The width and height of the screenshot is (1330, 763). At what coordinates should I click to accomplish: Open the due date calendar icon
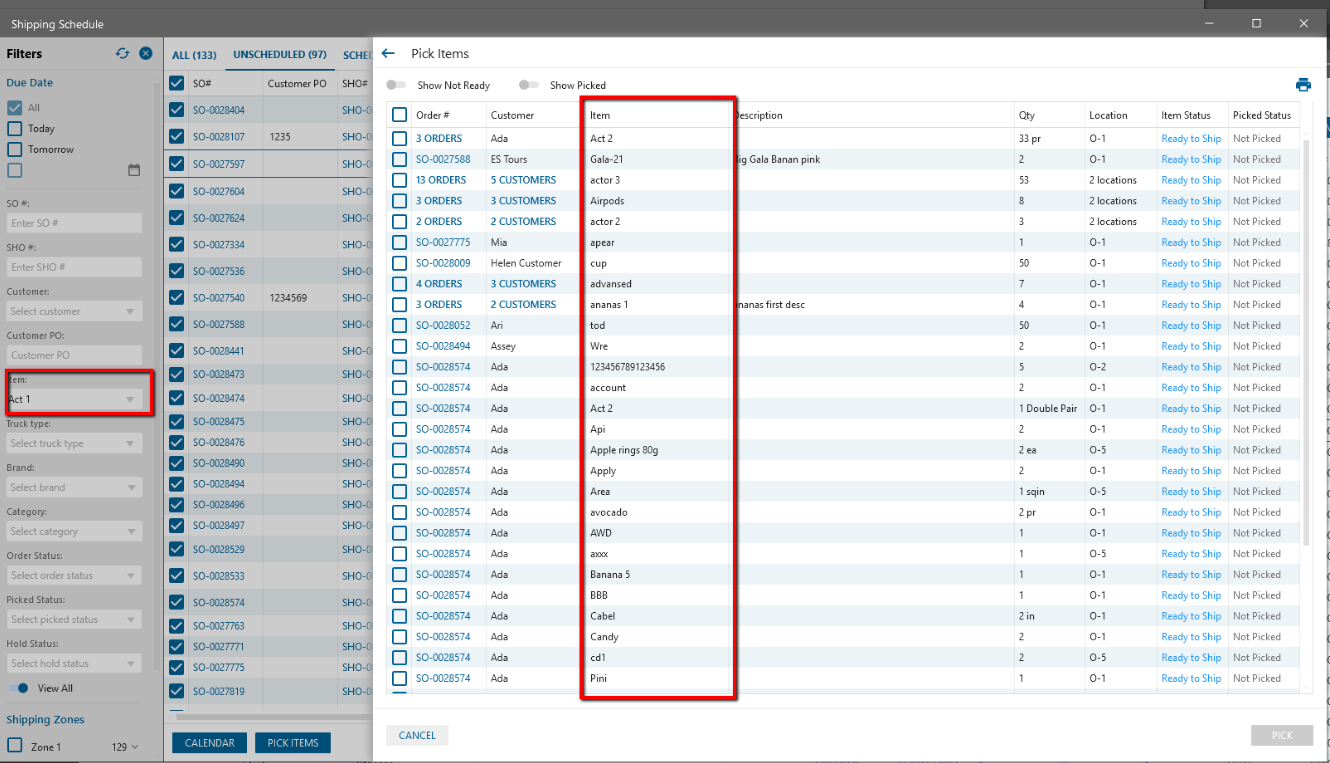[134, 171]
